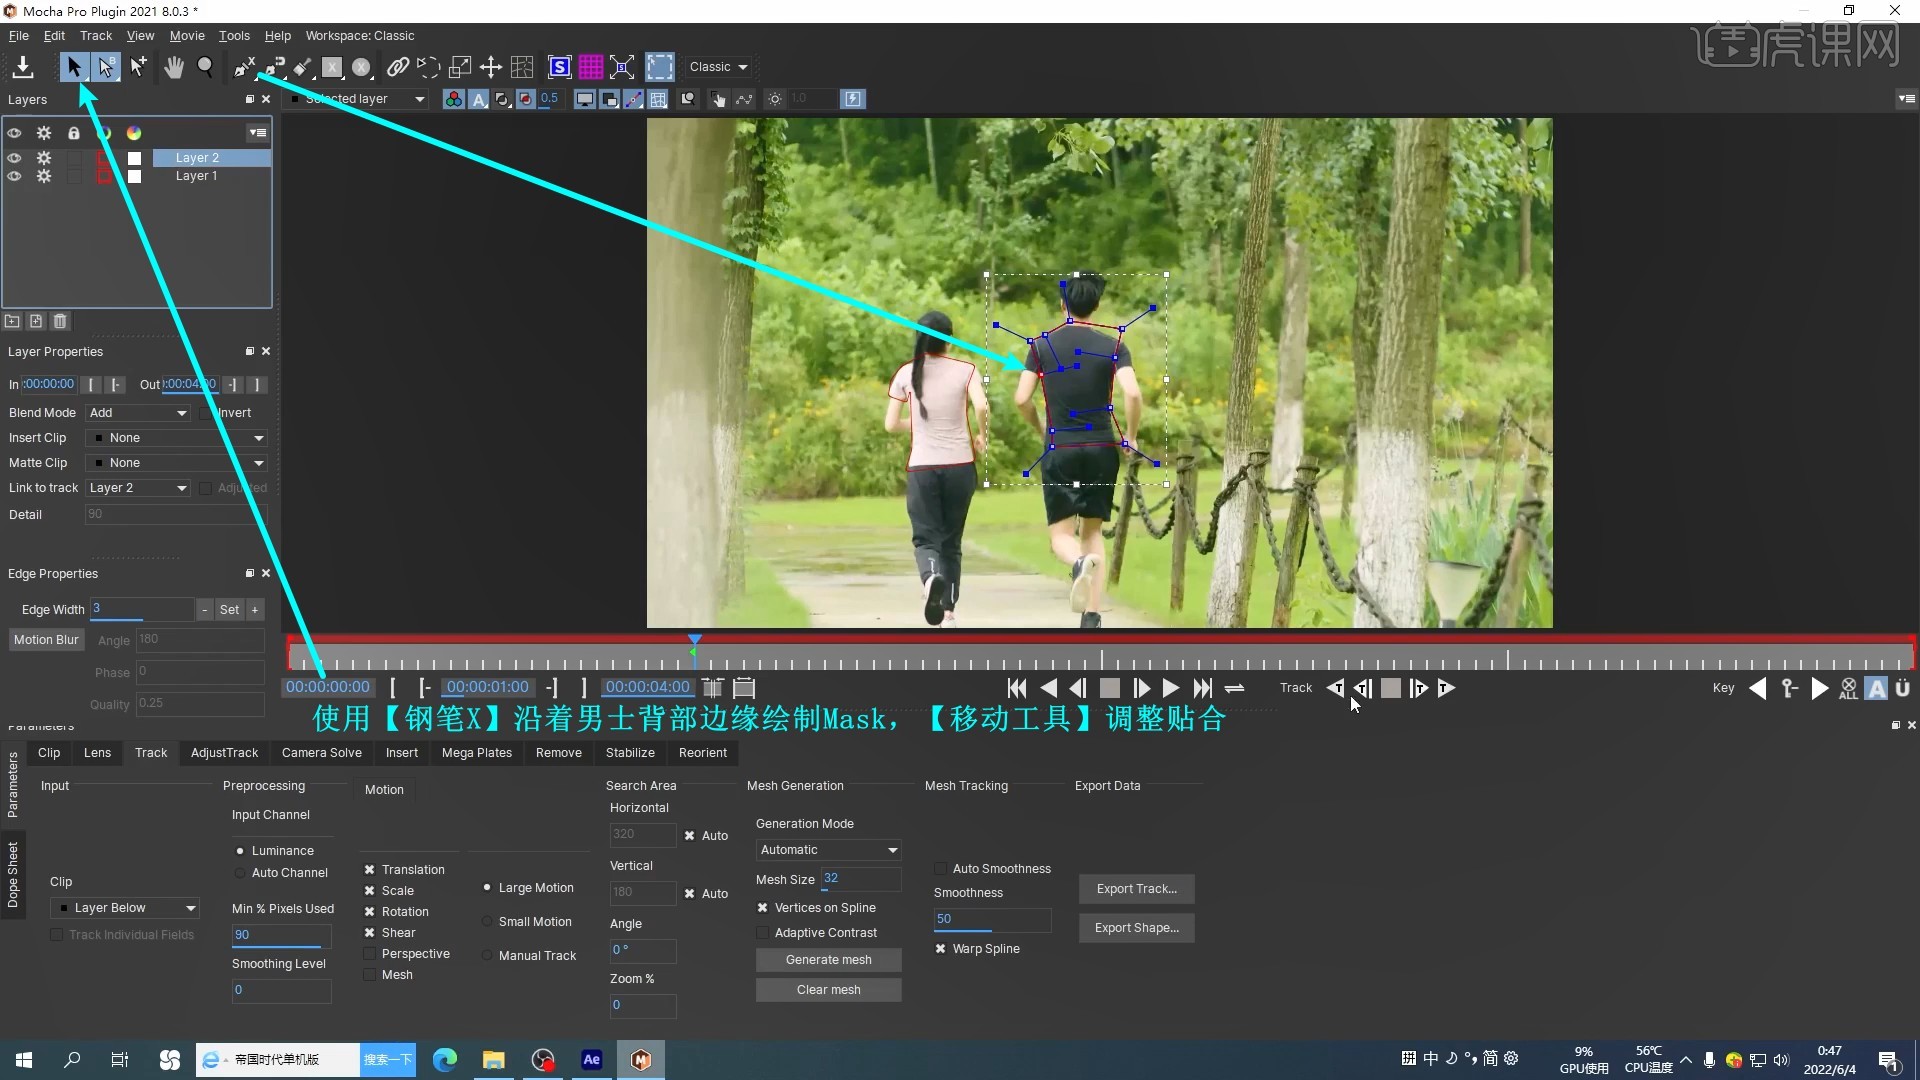This screenshot has height=1080, width=1920.
Task: Switch to the AdjustTrack tab
Action: [224, 753]
